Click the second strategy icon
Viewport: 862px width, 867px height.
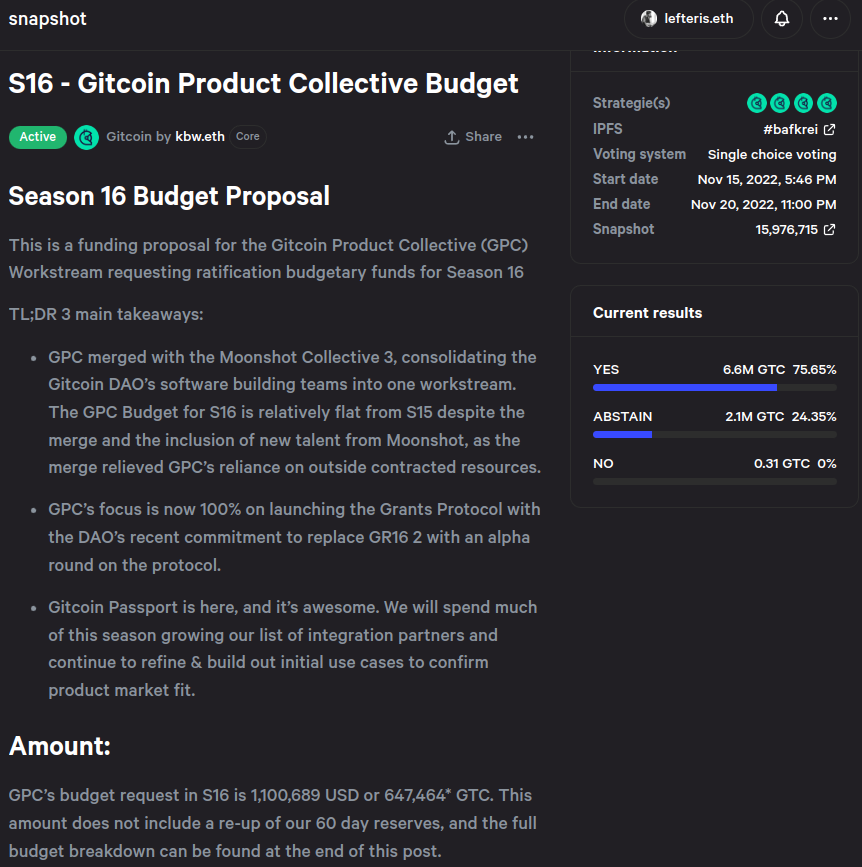coord(780,103)
